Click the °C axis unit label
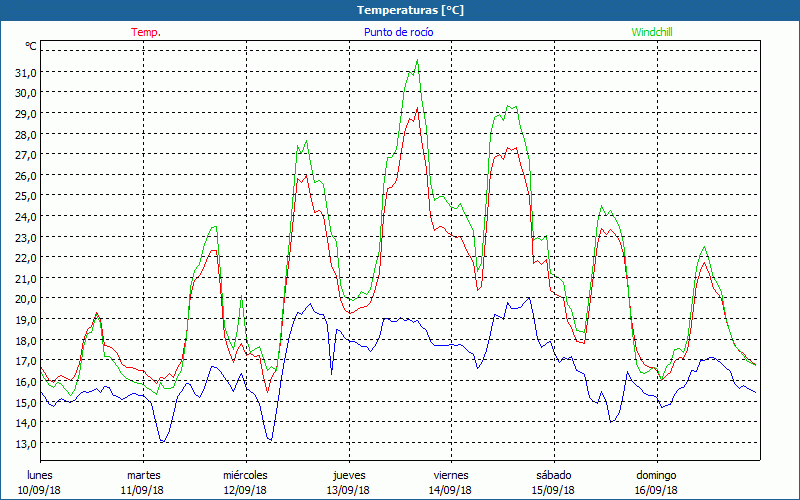 tap(31, 46)
